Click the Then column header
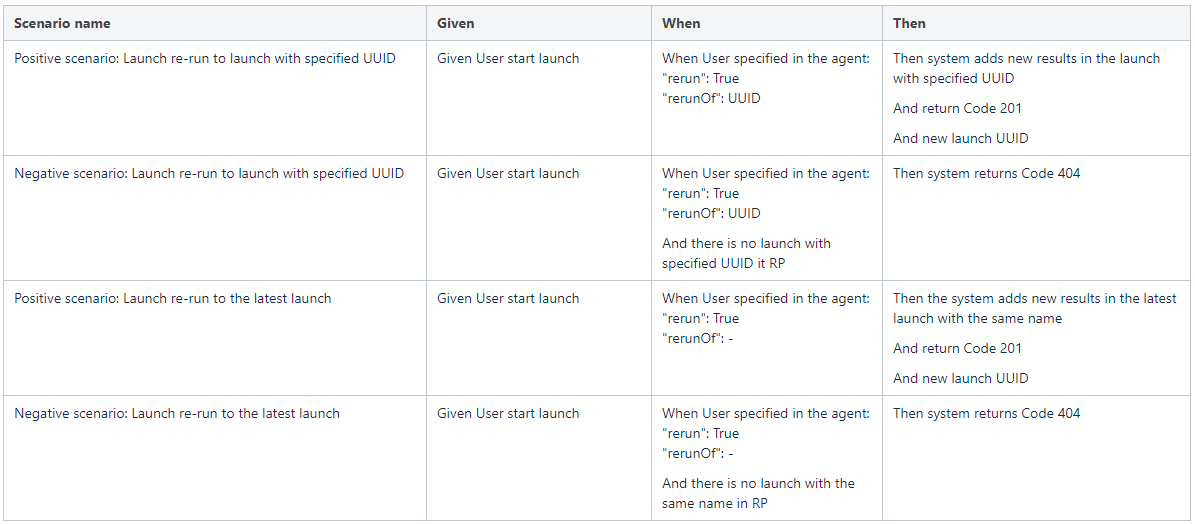1195x524 pixels. click(x=909, y=24)
